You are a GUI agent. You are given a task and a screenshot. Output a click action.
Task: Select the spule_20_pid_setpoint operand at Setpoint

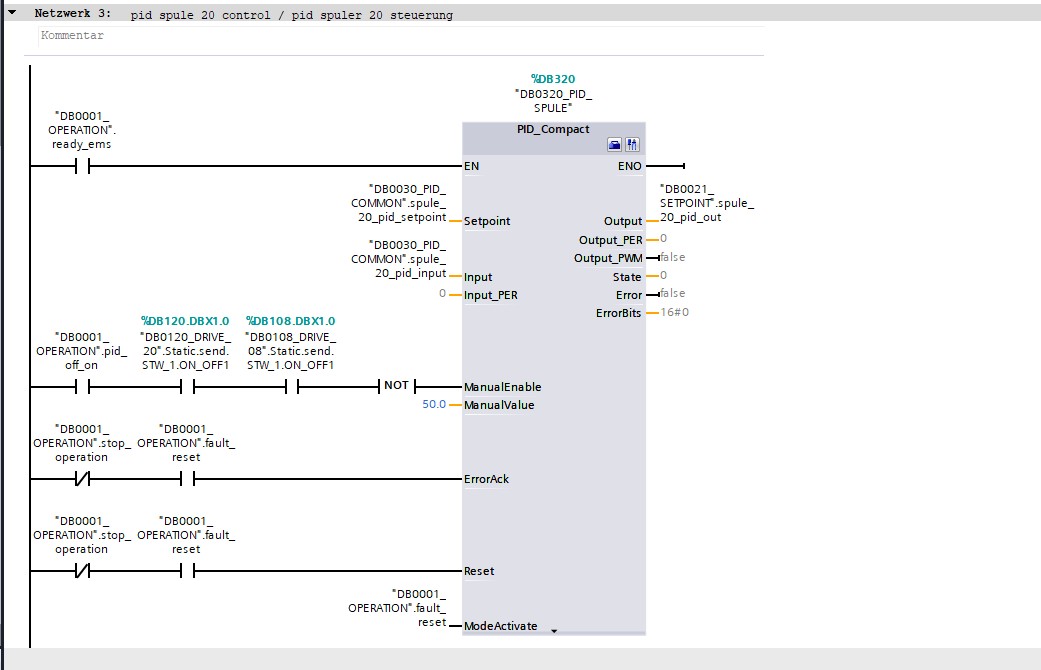[398, 203]
